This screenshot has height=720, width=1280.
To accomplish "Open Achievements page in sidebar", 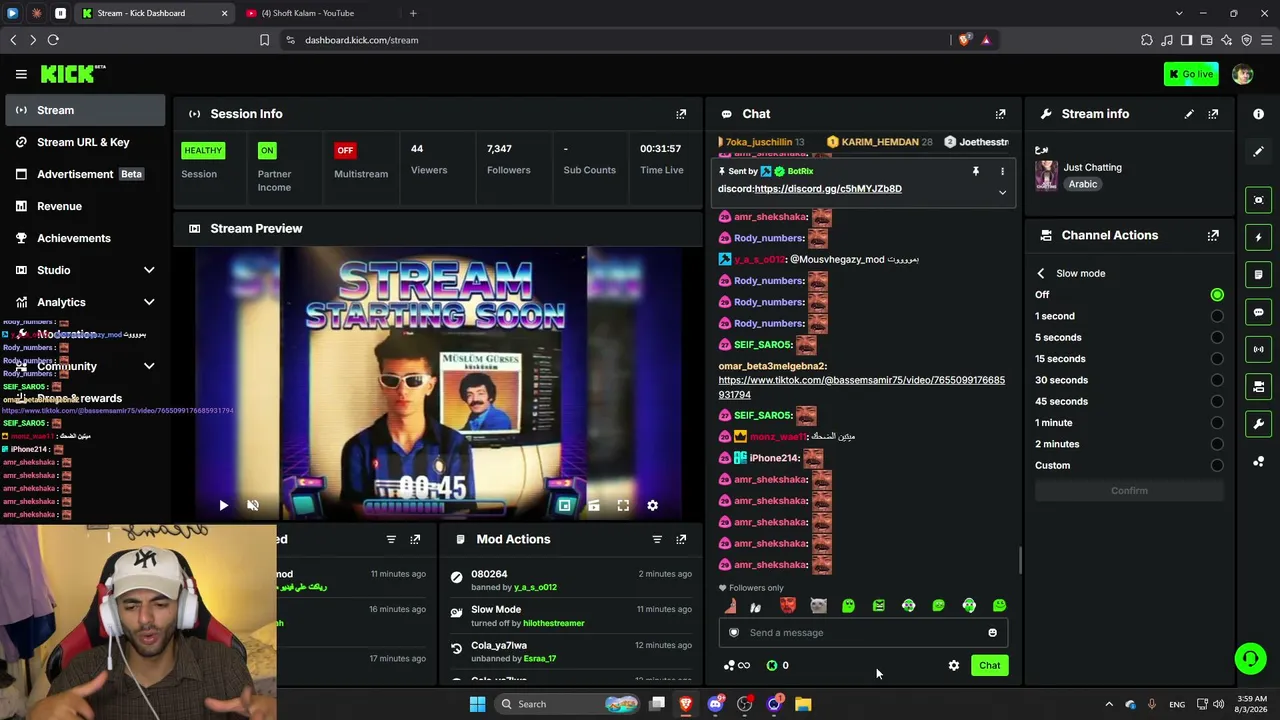I will 85,238.
